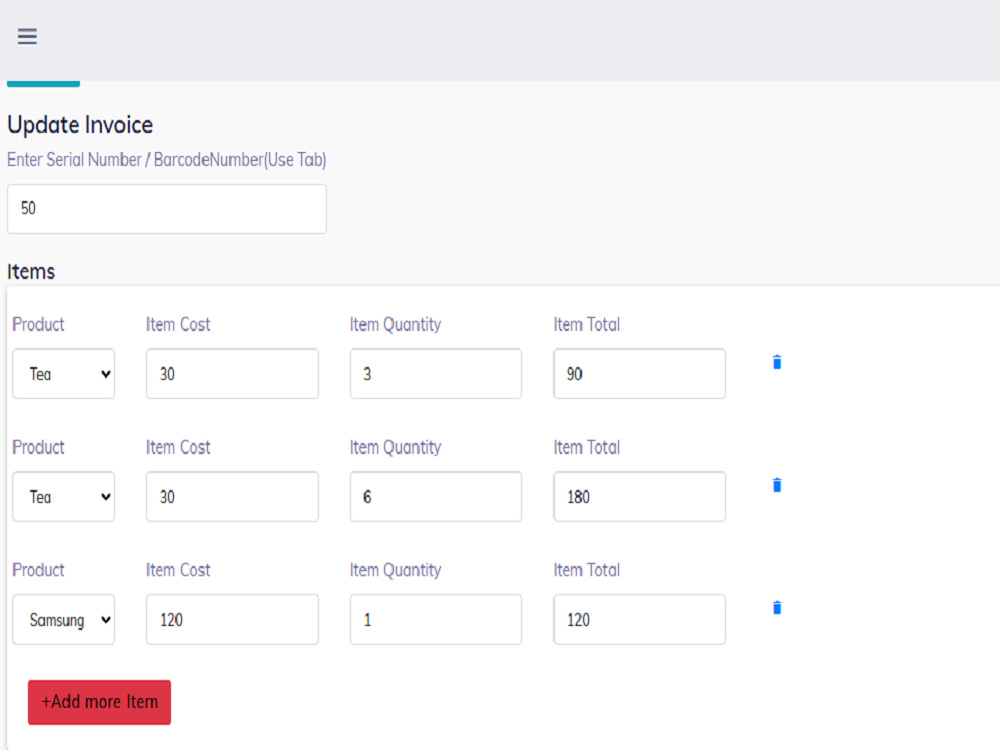This screenshot has width=1000, height=750.
Task: Select the second row quantity showing 6
Action: [x=435, y=496]
